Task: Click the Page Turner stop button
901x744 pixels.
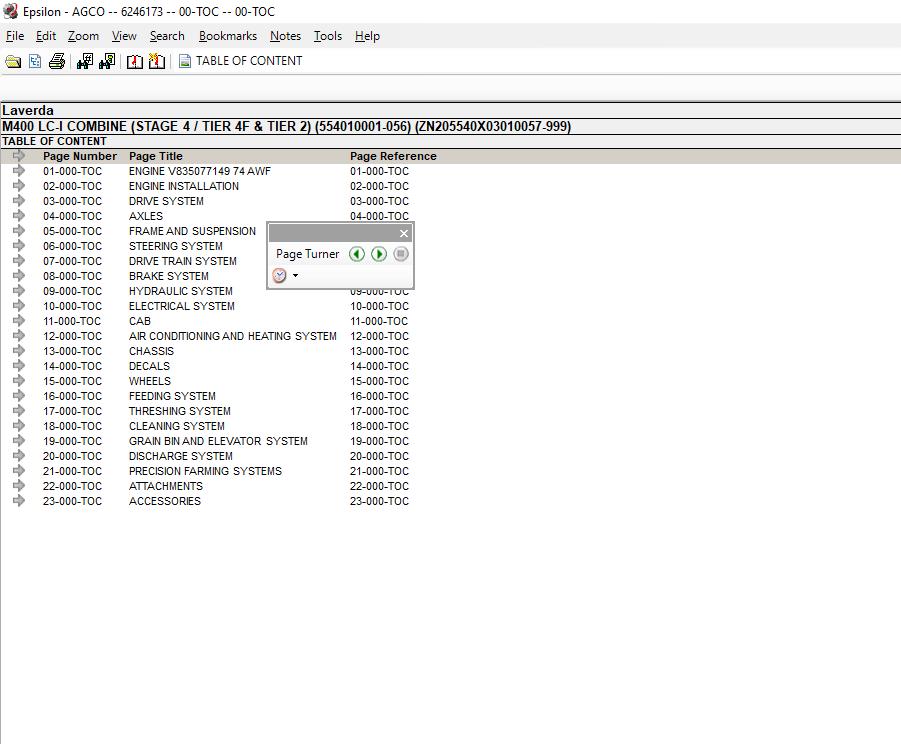Action: coord(401,254)
